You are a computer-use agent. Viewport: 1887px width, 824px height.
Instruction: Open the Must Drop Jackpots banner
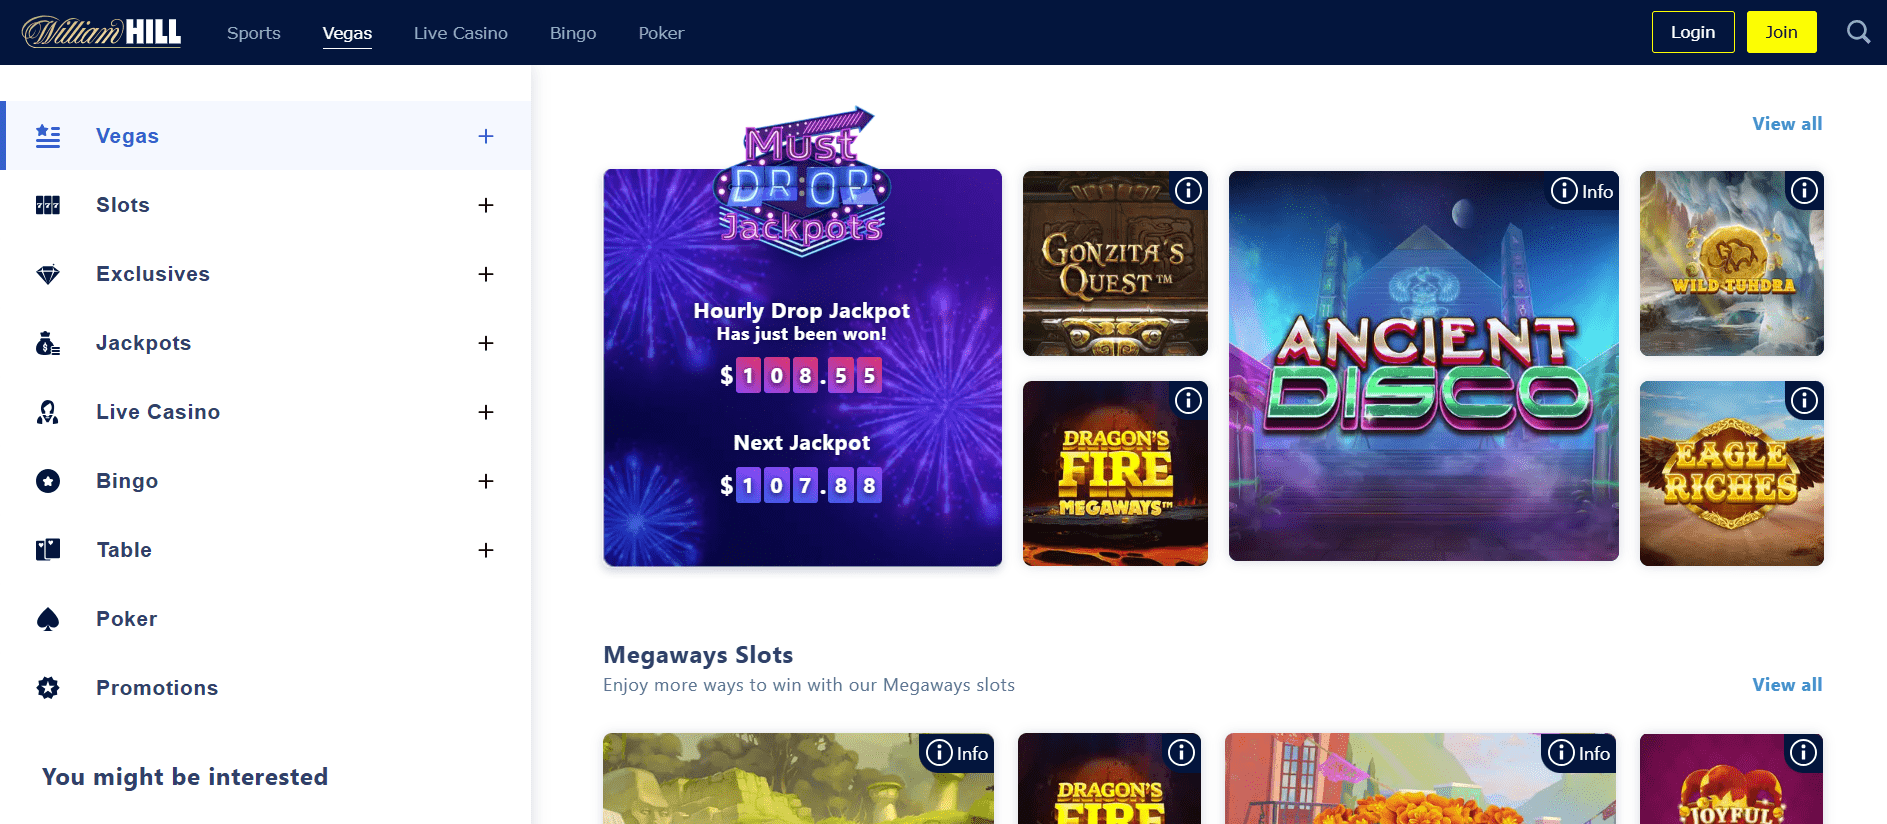pos(802,367)
